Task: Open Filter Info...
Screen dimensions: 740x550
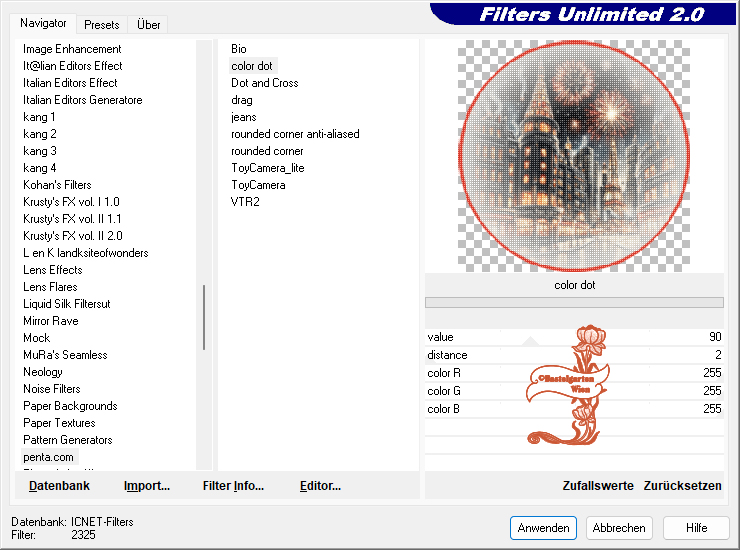Action: (x=233, y=486)
